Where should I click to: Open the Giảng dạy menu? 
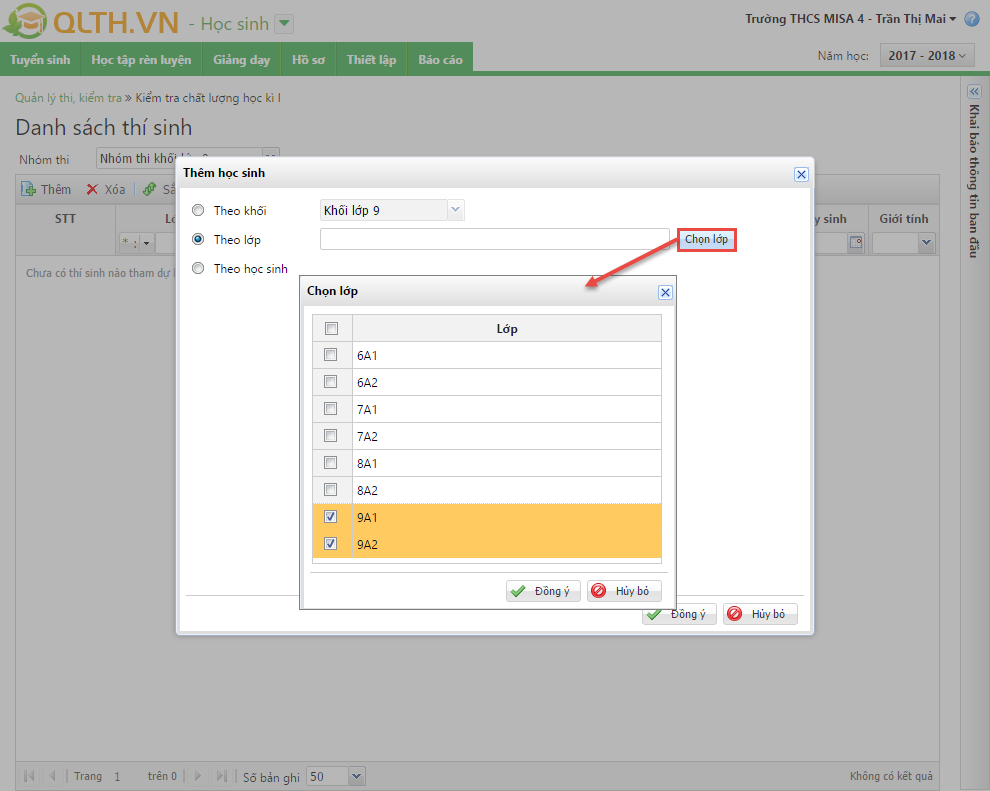pos(241,60)
